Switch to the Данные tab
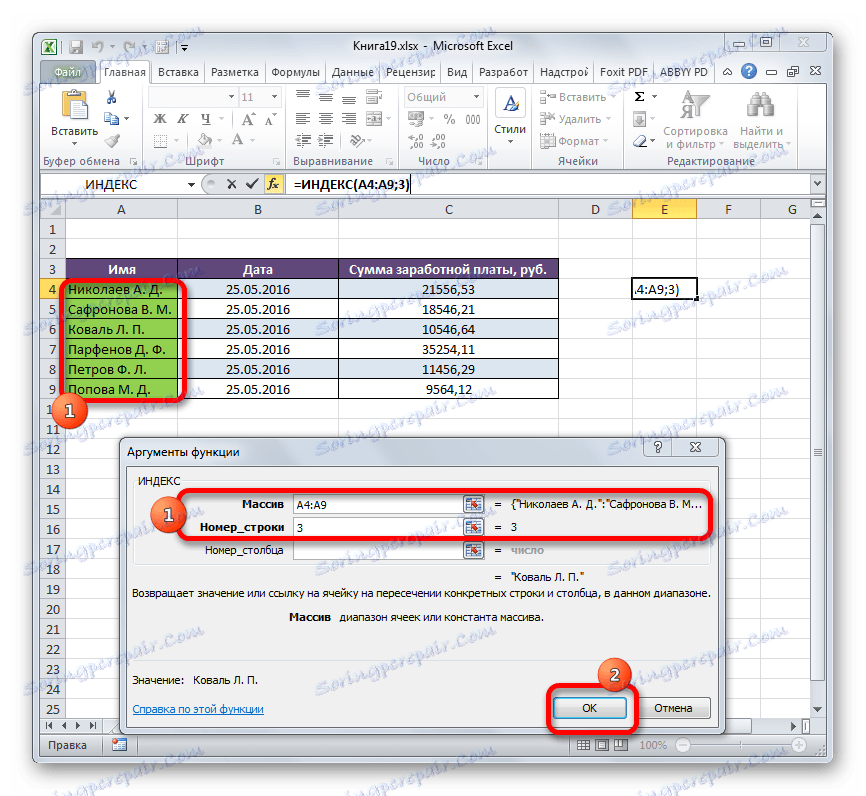The width and height of the screenshot is (866, 796). [x=352, y=72]
